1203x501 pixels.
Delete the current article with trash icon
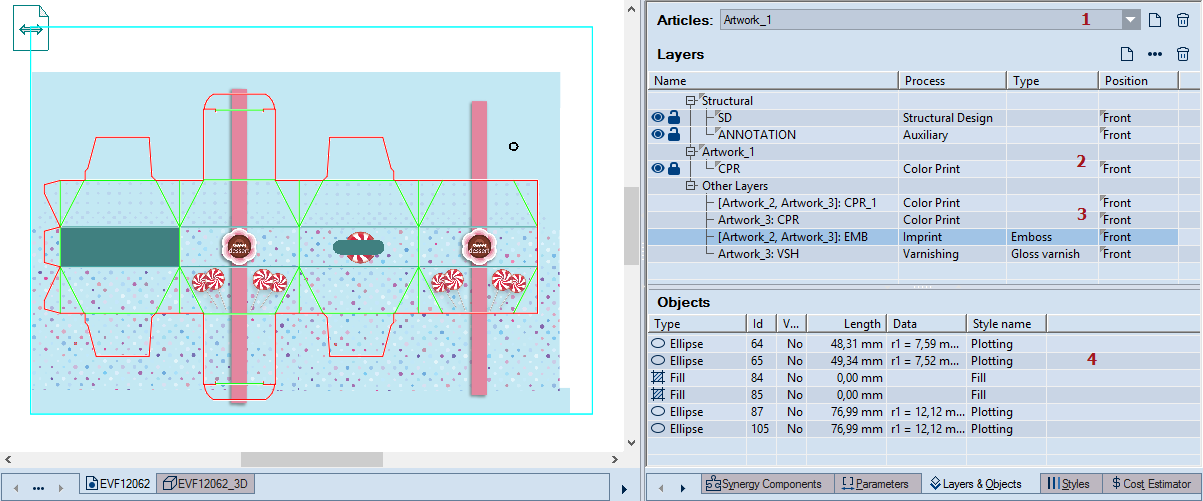coord(1183,20)
